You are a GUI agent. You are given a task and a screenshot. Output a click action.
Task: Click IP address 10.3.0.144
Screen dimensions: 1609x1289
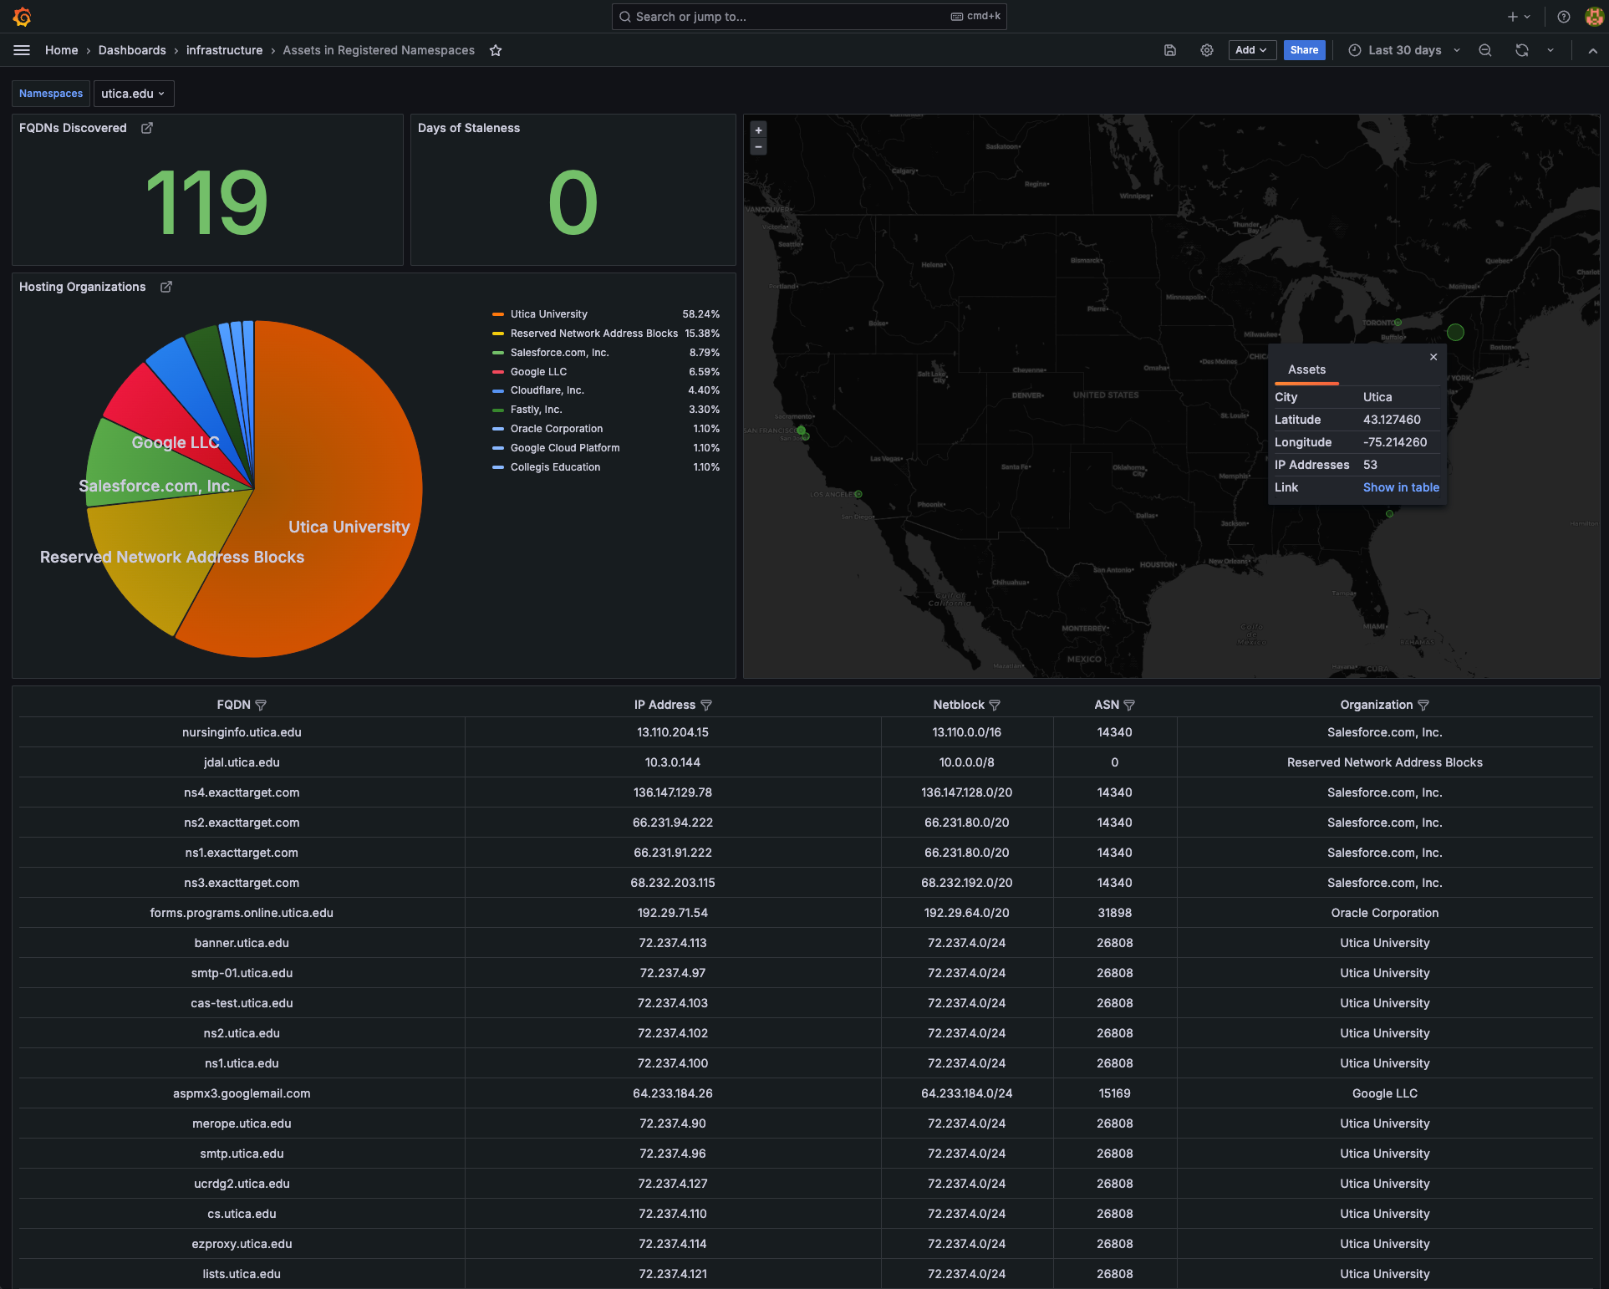[673, 762]
